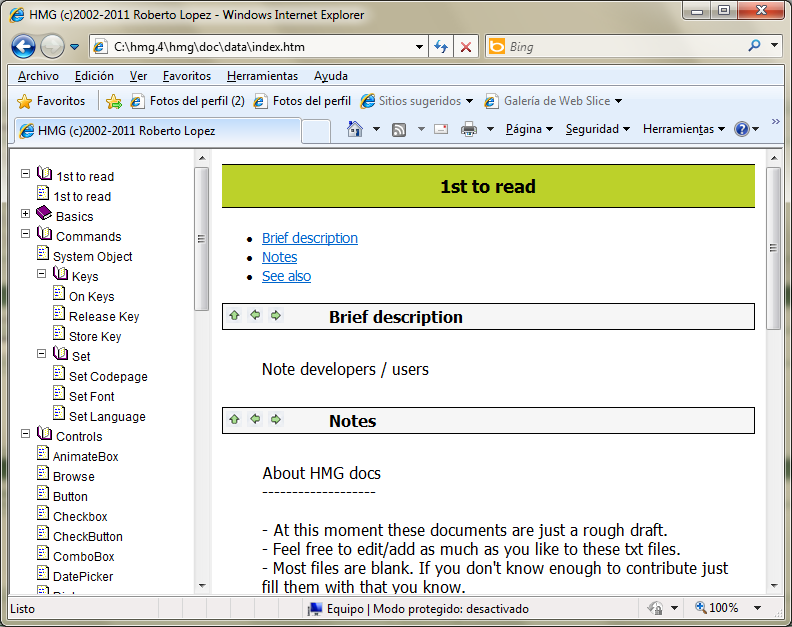
Task: Click the Favoritos star button
Action: 51,101
